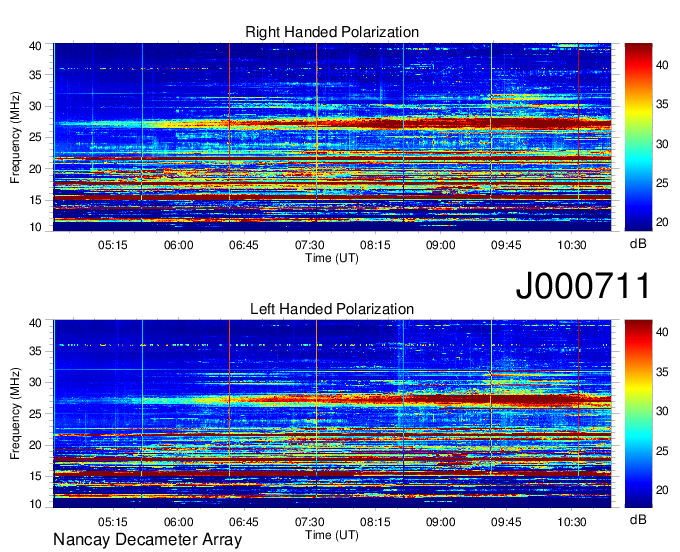680x552 pixels.
Task: Click the dB label under Left Handed color bar
Action: coord(638,519)
